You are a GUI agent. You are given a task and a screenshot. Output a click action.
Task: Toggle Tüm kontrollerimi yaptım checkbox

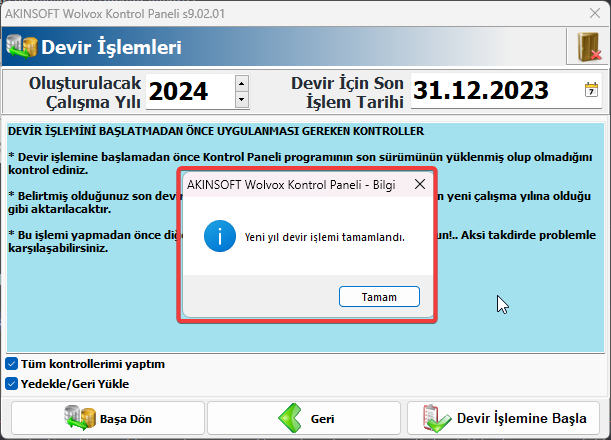click(11, 364)
